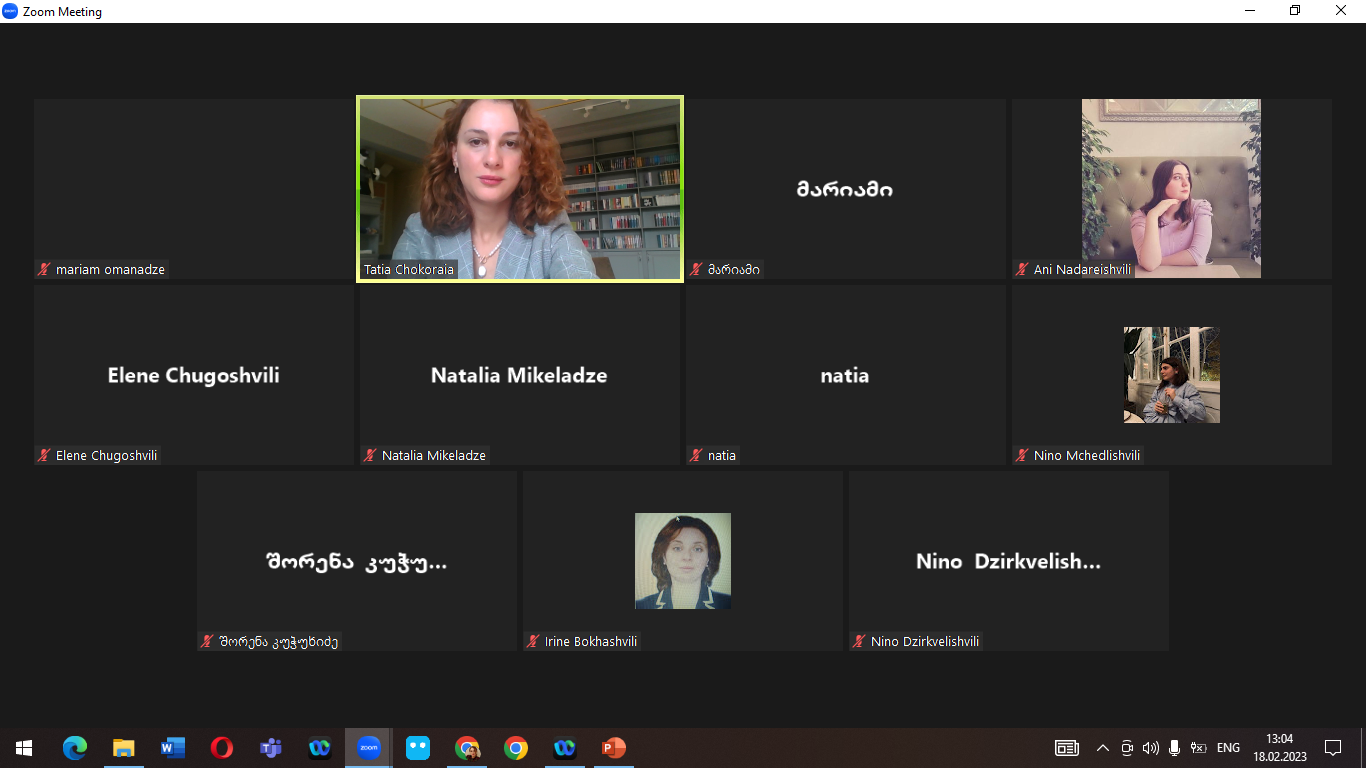Click microphone-in-use tray icon
The image size is (1366, 768).
[x=1175, y=748]
